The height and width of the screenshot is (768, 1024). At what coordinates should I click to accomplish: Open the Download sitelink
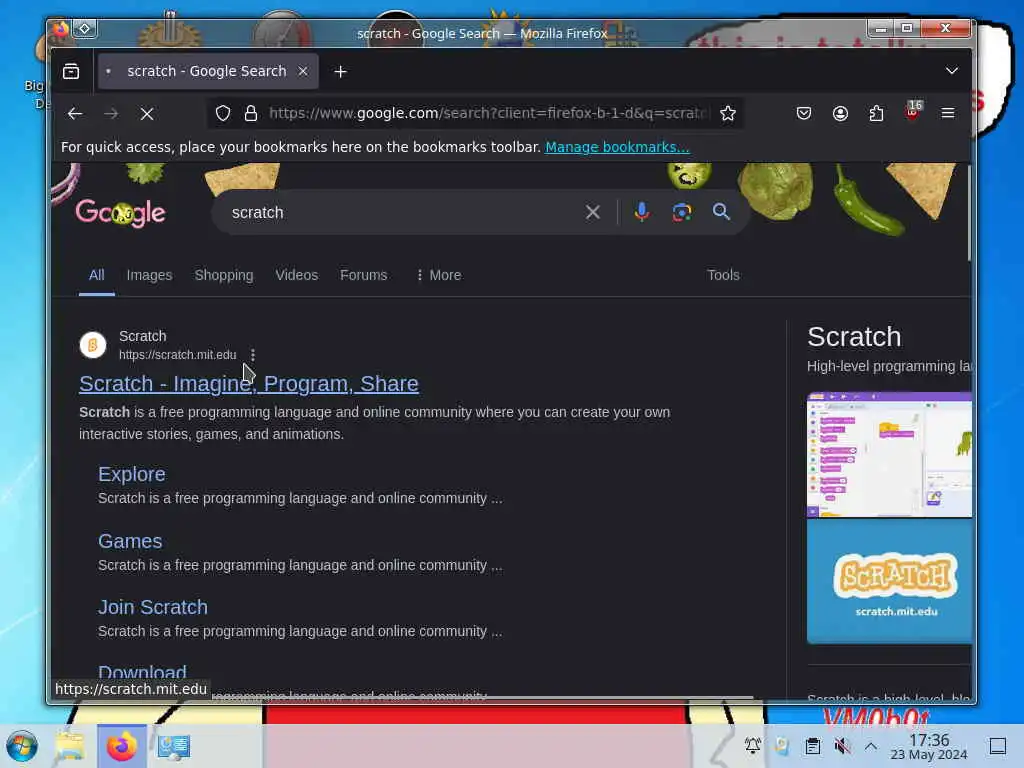142,672
